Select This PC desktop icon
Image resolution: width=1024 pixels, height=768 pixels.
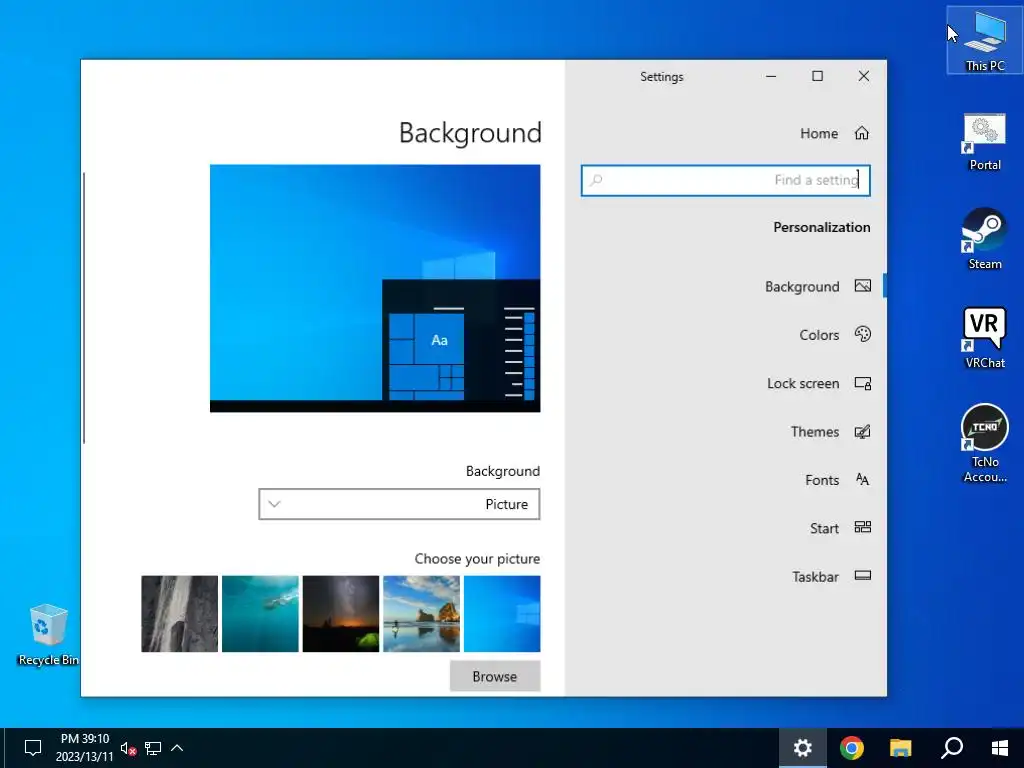tap(985, 40)
